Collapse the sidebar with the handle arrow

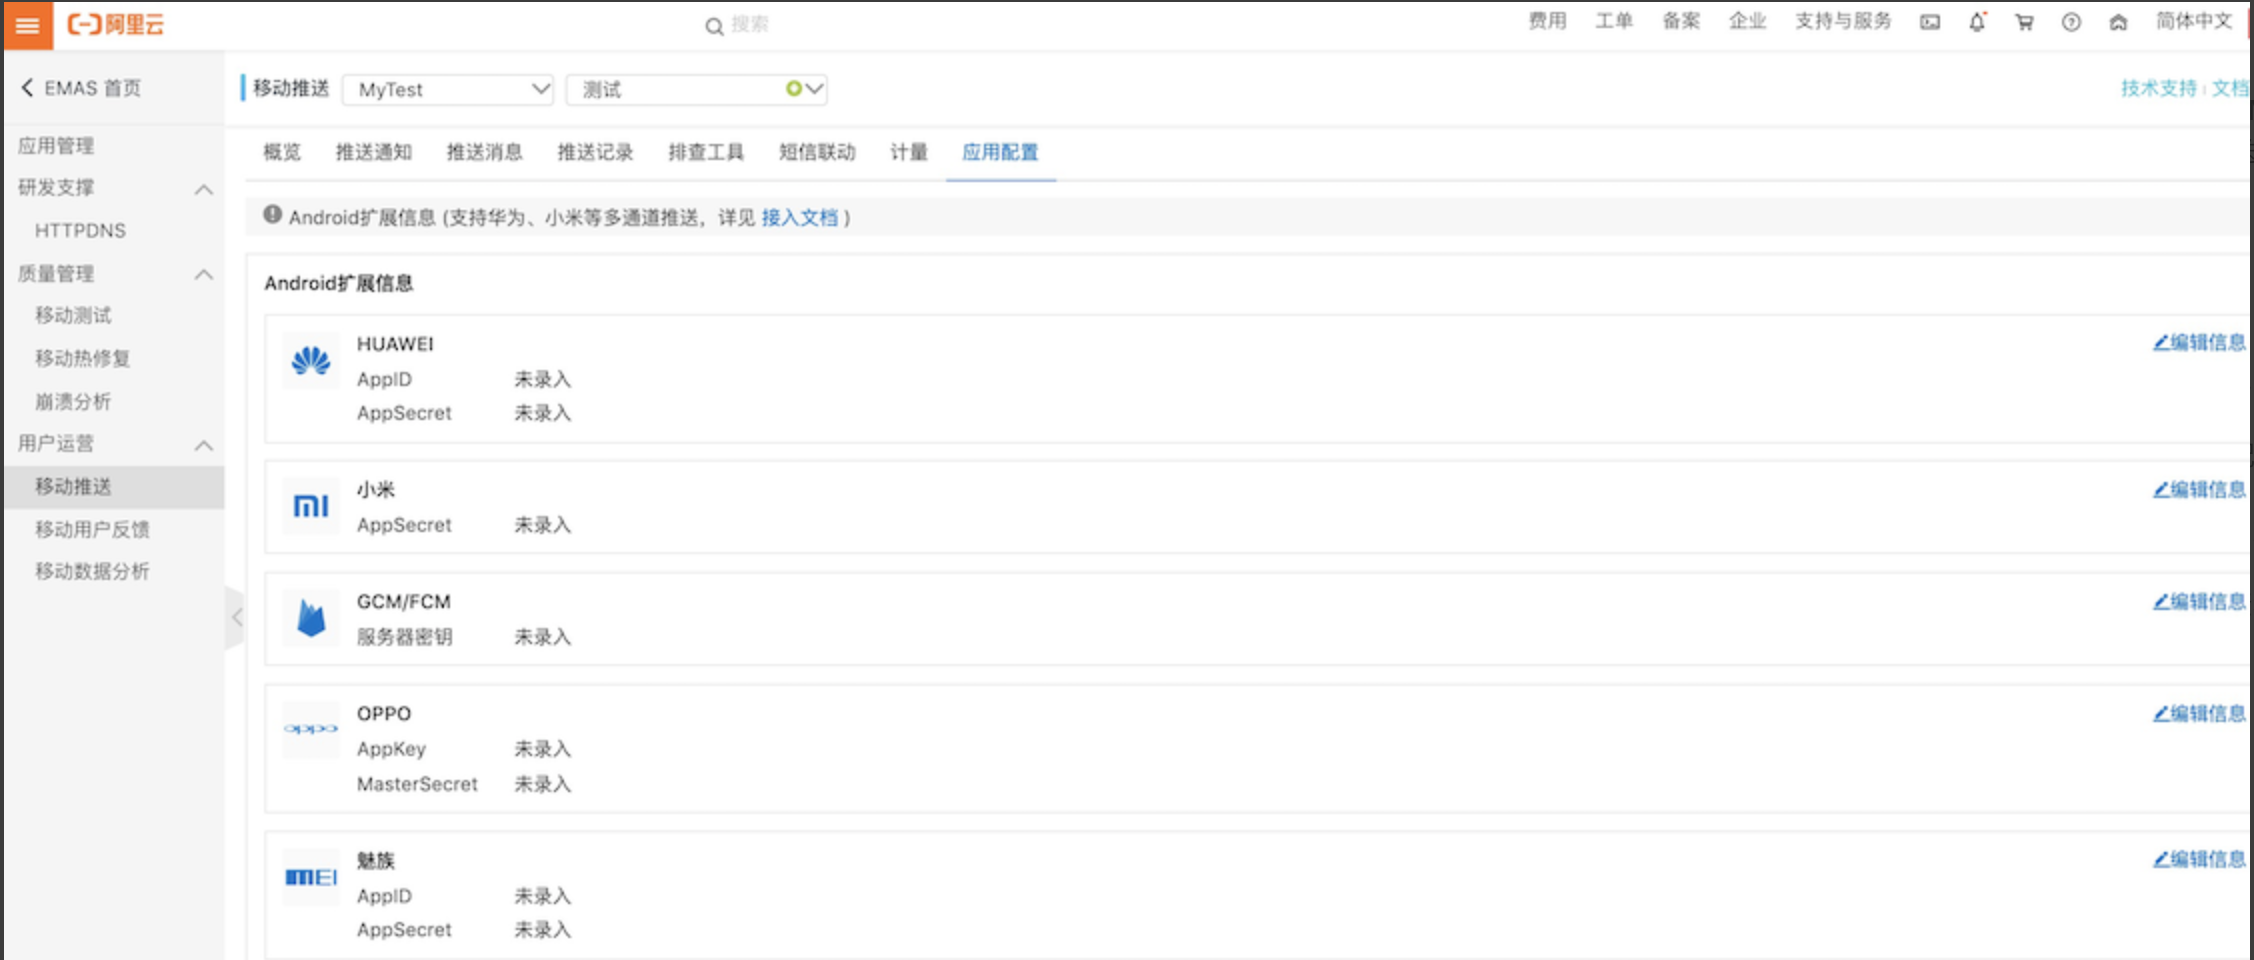[x=236, y=618]
